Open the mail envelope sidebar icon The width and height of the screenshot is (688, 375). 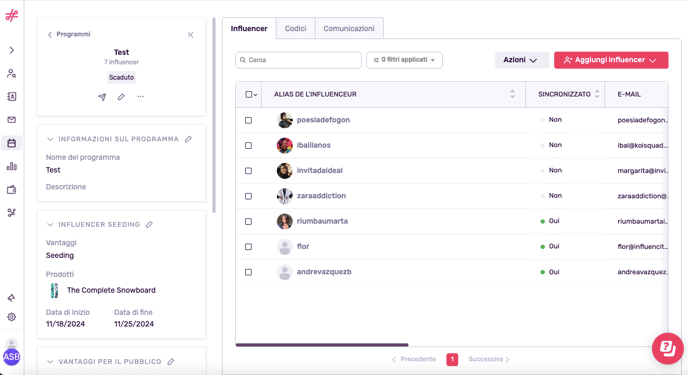pyautogui.click(x=12, y=120)
